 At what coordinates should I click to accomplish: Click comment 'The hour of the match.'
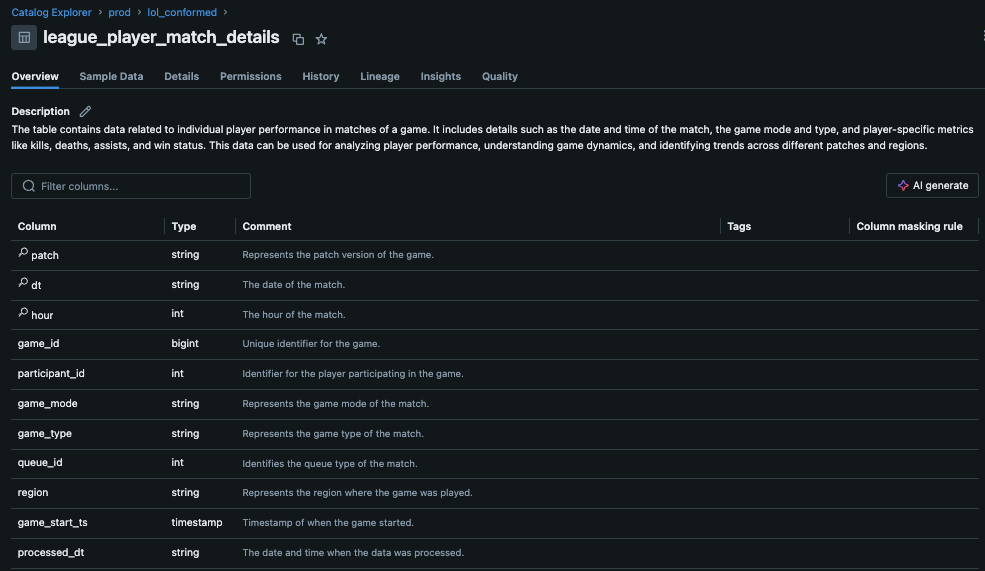pyautogui.click(x=294, y=314)
